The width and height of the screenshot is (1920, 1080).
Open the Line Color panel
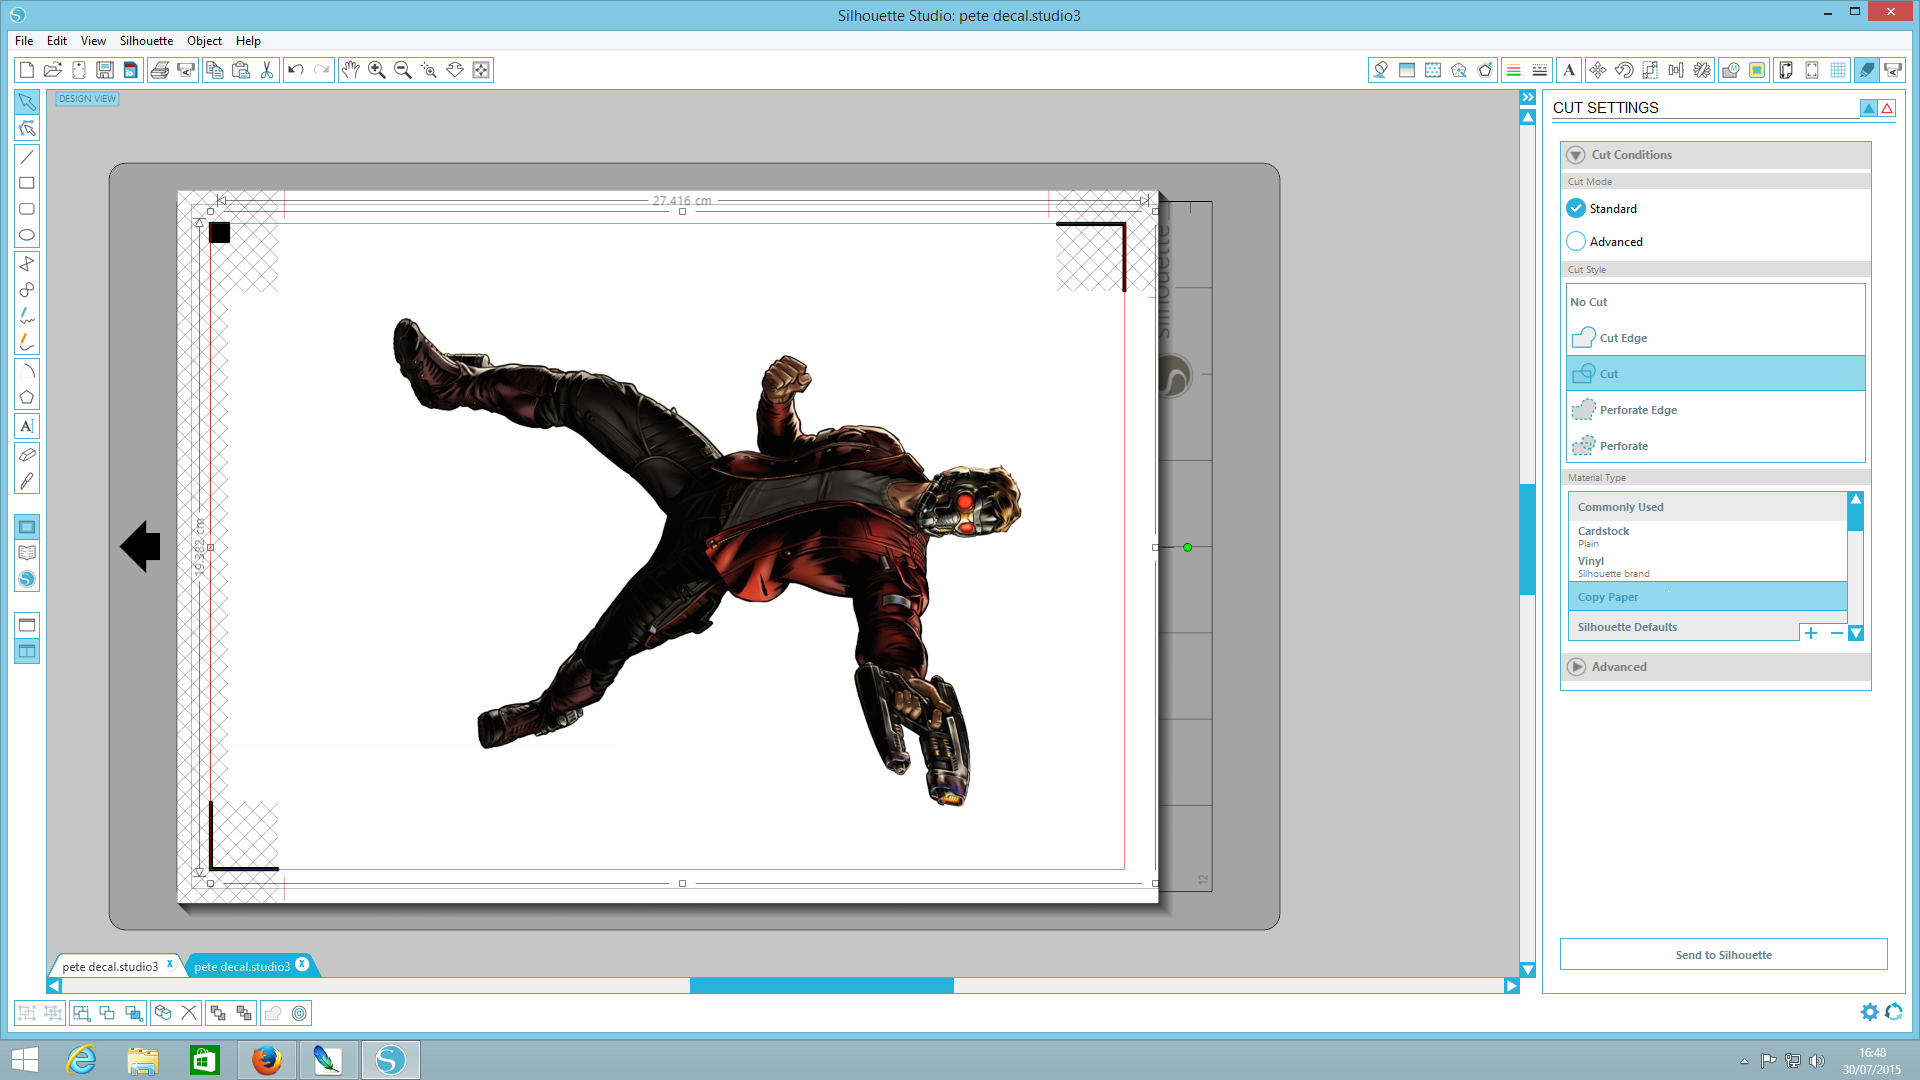[1514, 70]
